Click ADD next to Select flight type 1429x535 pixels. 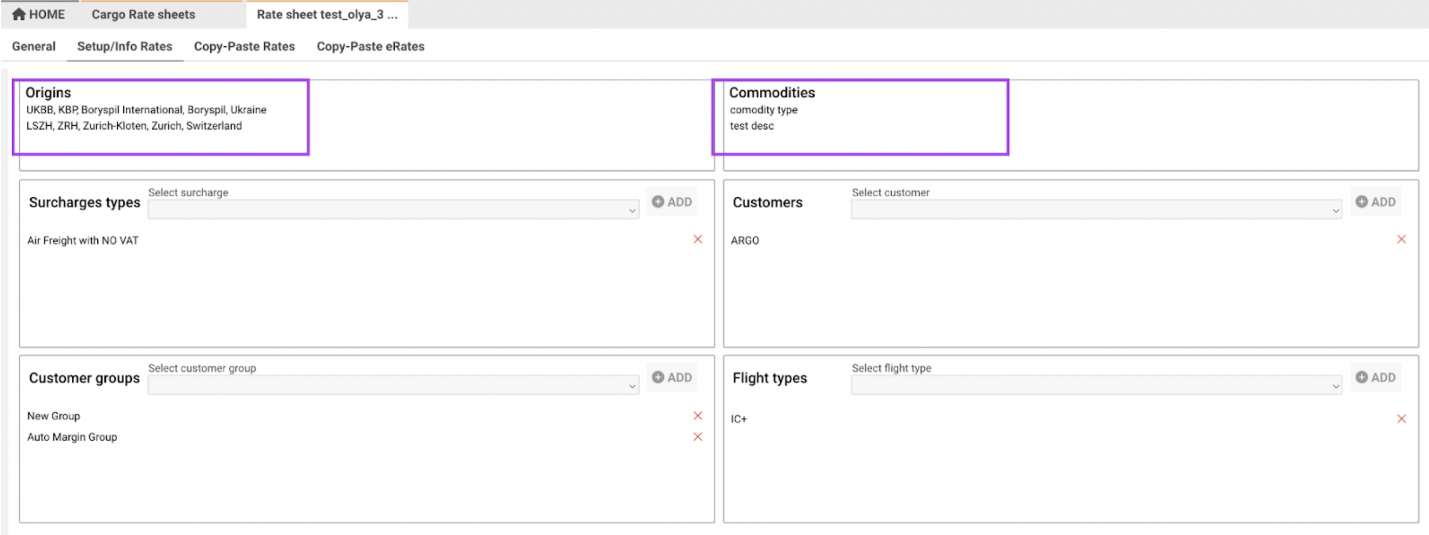point(1375,378)
